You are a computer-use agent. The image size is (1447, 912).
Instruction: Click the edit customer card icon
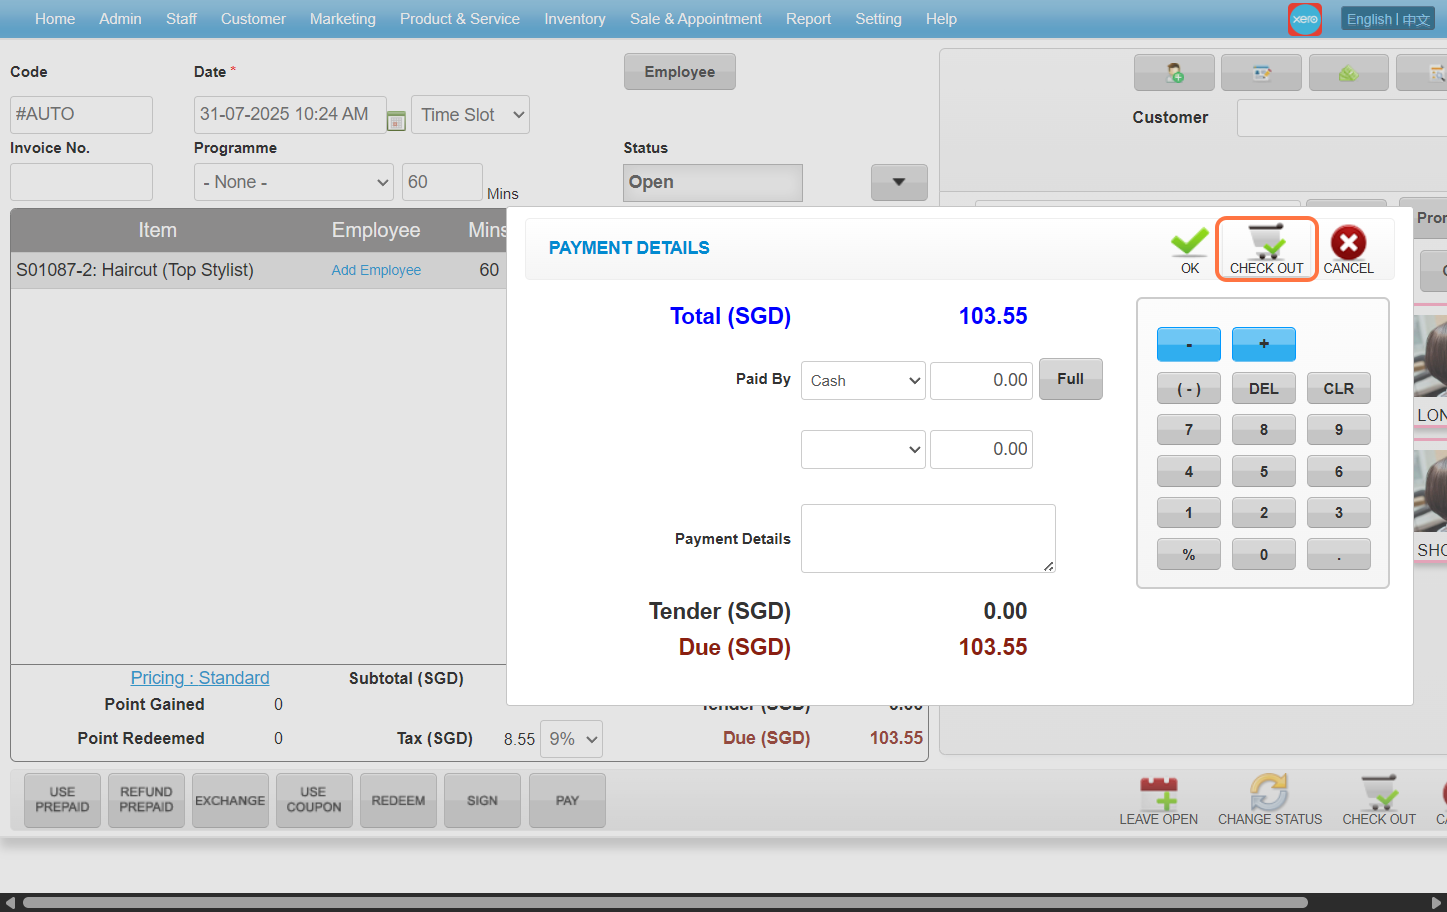click(x=1261, y=73)
